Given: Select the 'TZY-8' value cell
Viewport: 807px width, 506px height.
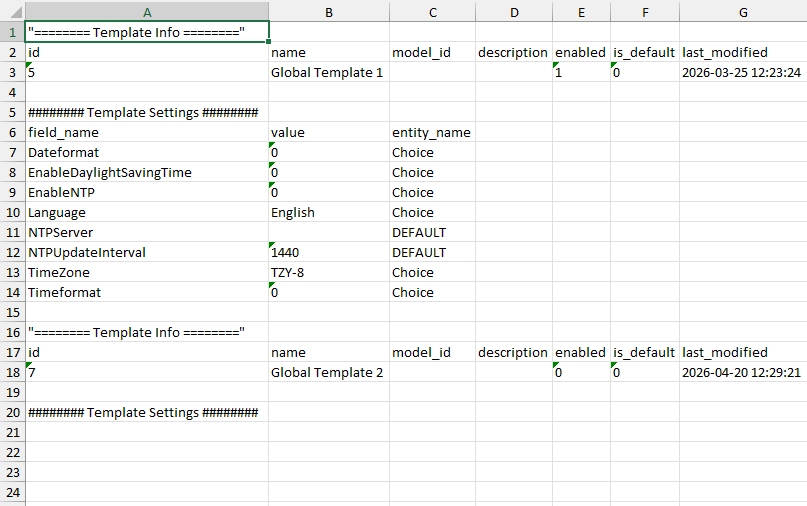Looking at the screenshot, I should [329, 273].
